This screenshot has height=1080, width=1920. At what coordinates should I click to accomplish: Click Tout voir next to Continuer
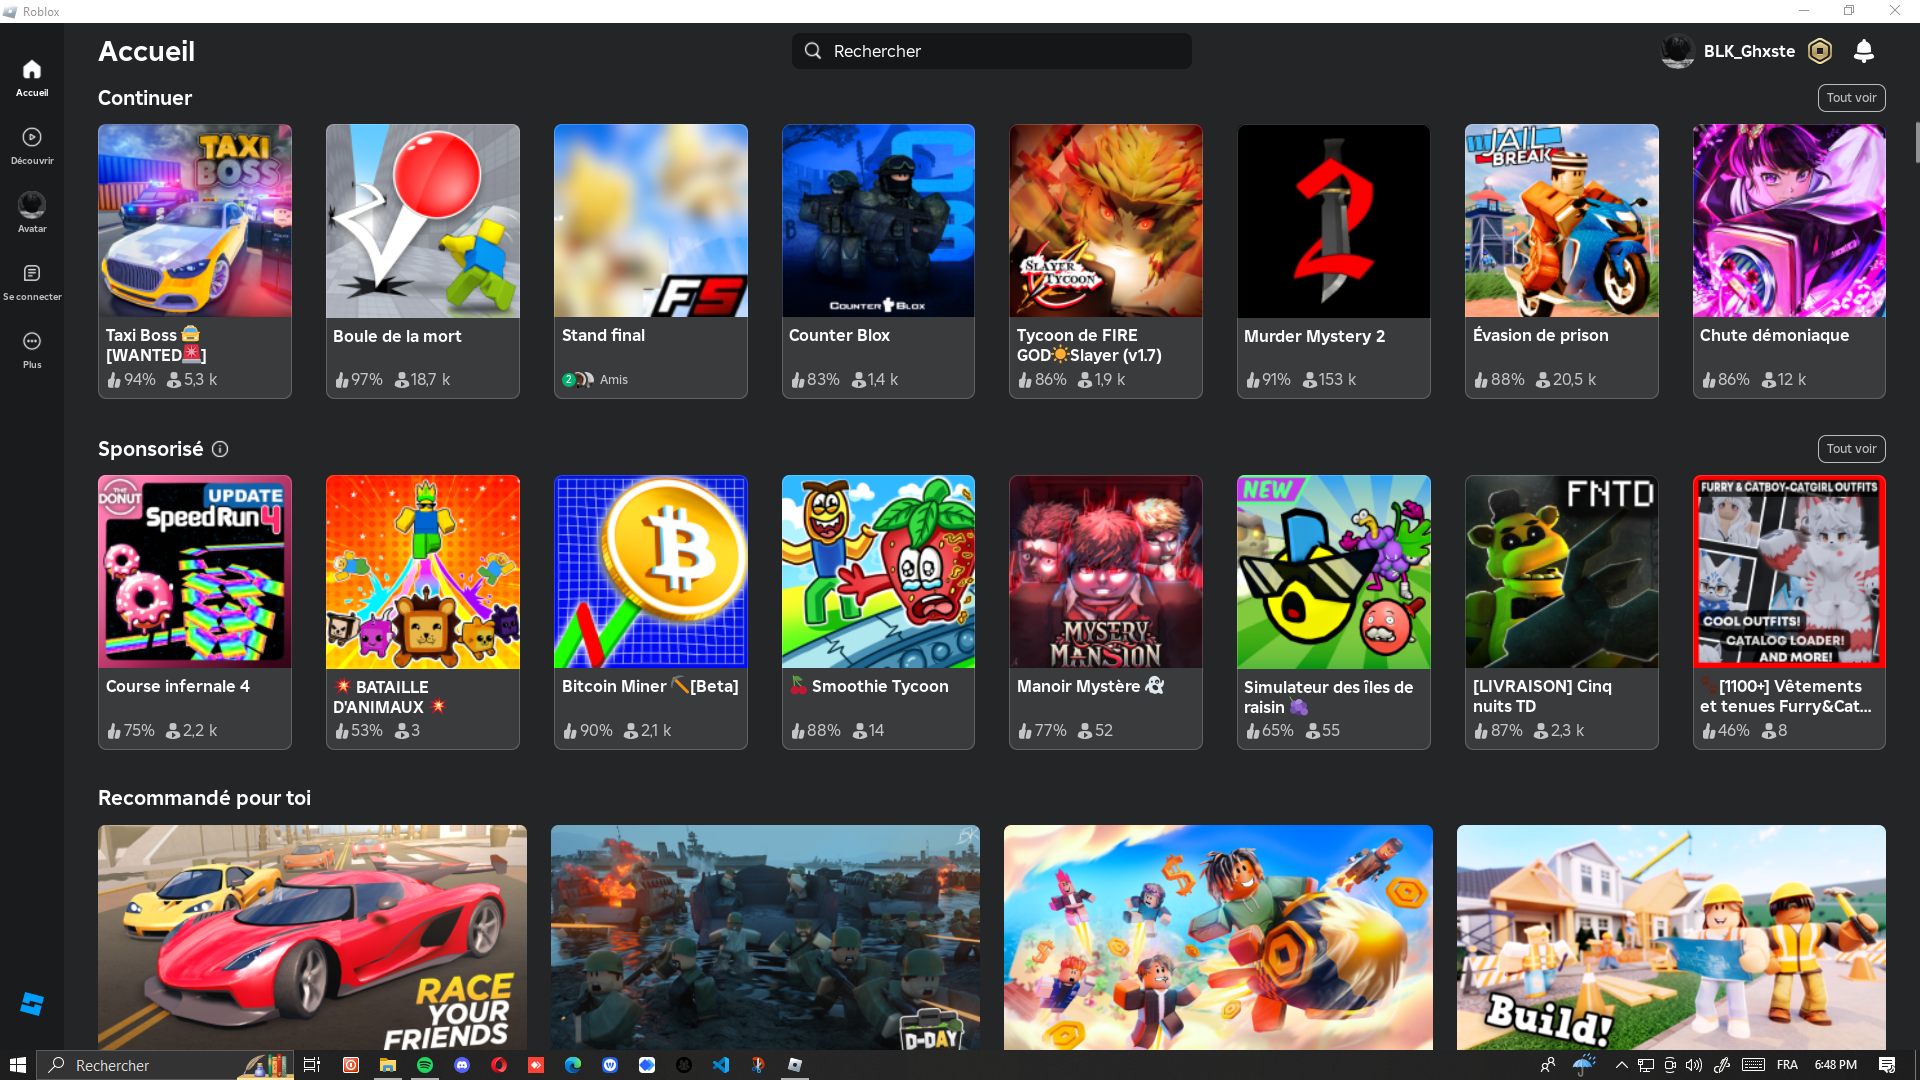point(1851,98)
